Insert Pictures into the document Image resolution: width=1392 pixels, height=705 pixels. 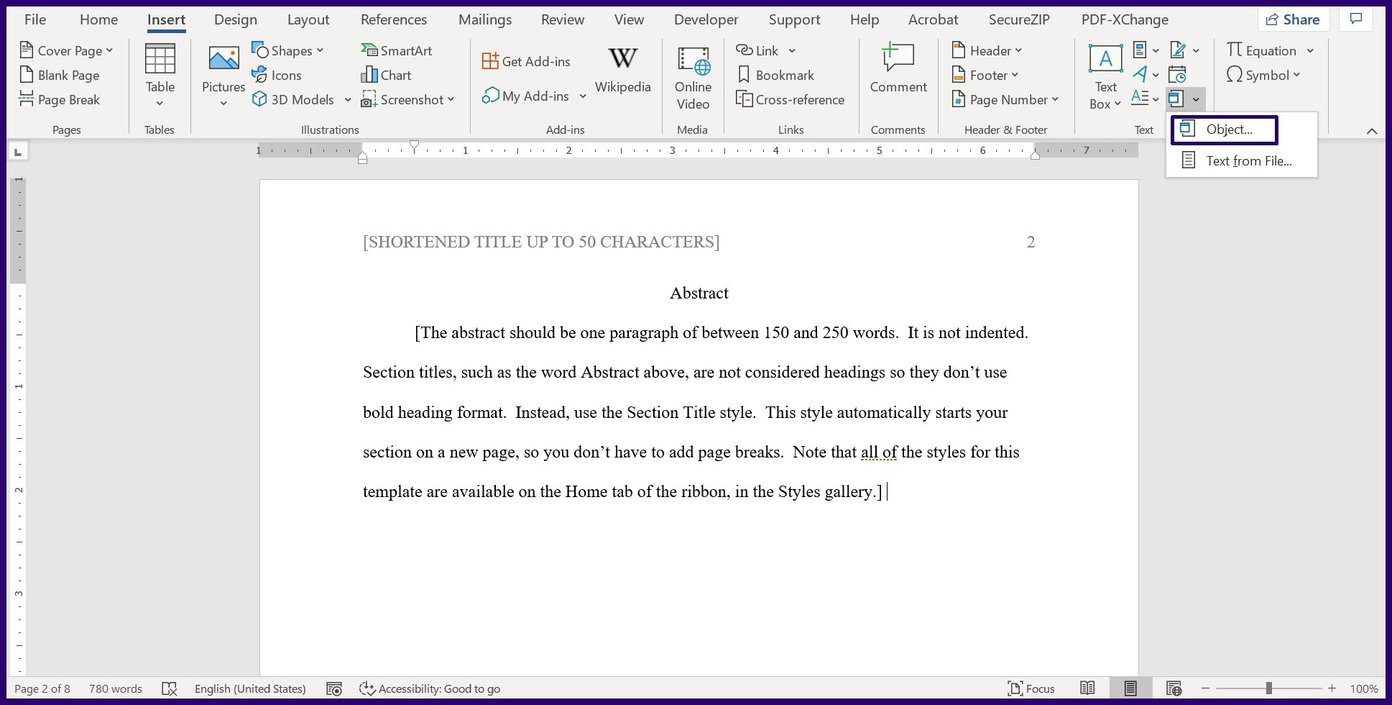pyautogui.click(x=223, y=75)
